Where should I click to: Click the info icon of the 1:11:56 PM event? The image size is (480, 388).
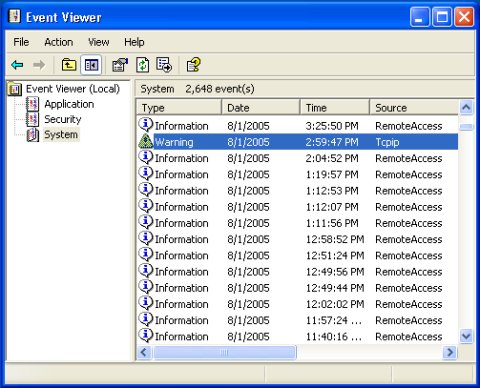[146, 222]
